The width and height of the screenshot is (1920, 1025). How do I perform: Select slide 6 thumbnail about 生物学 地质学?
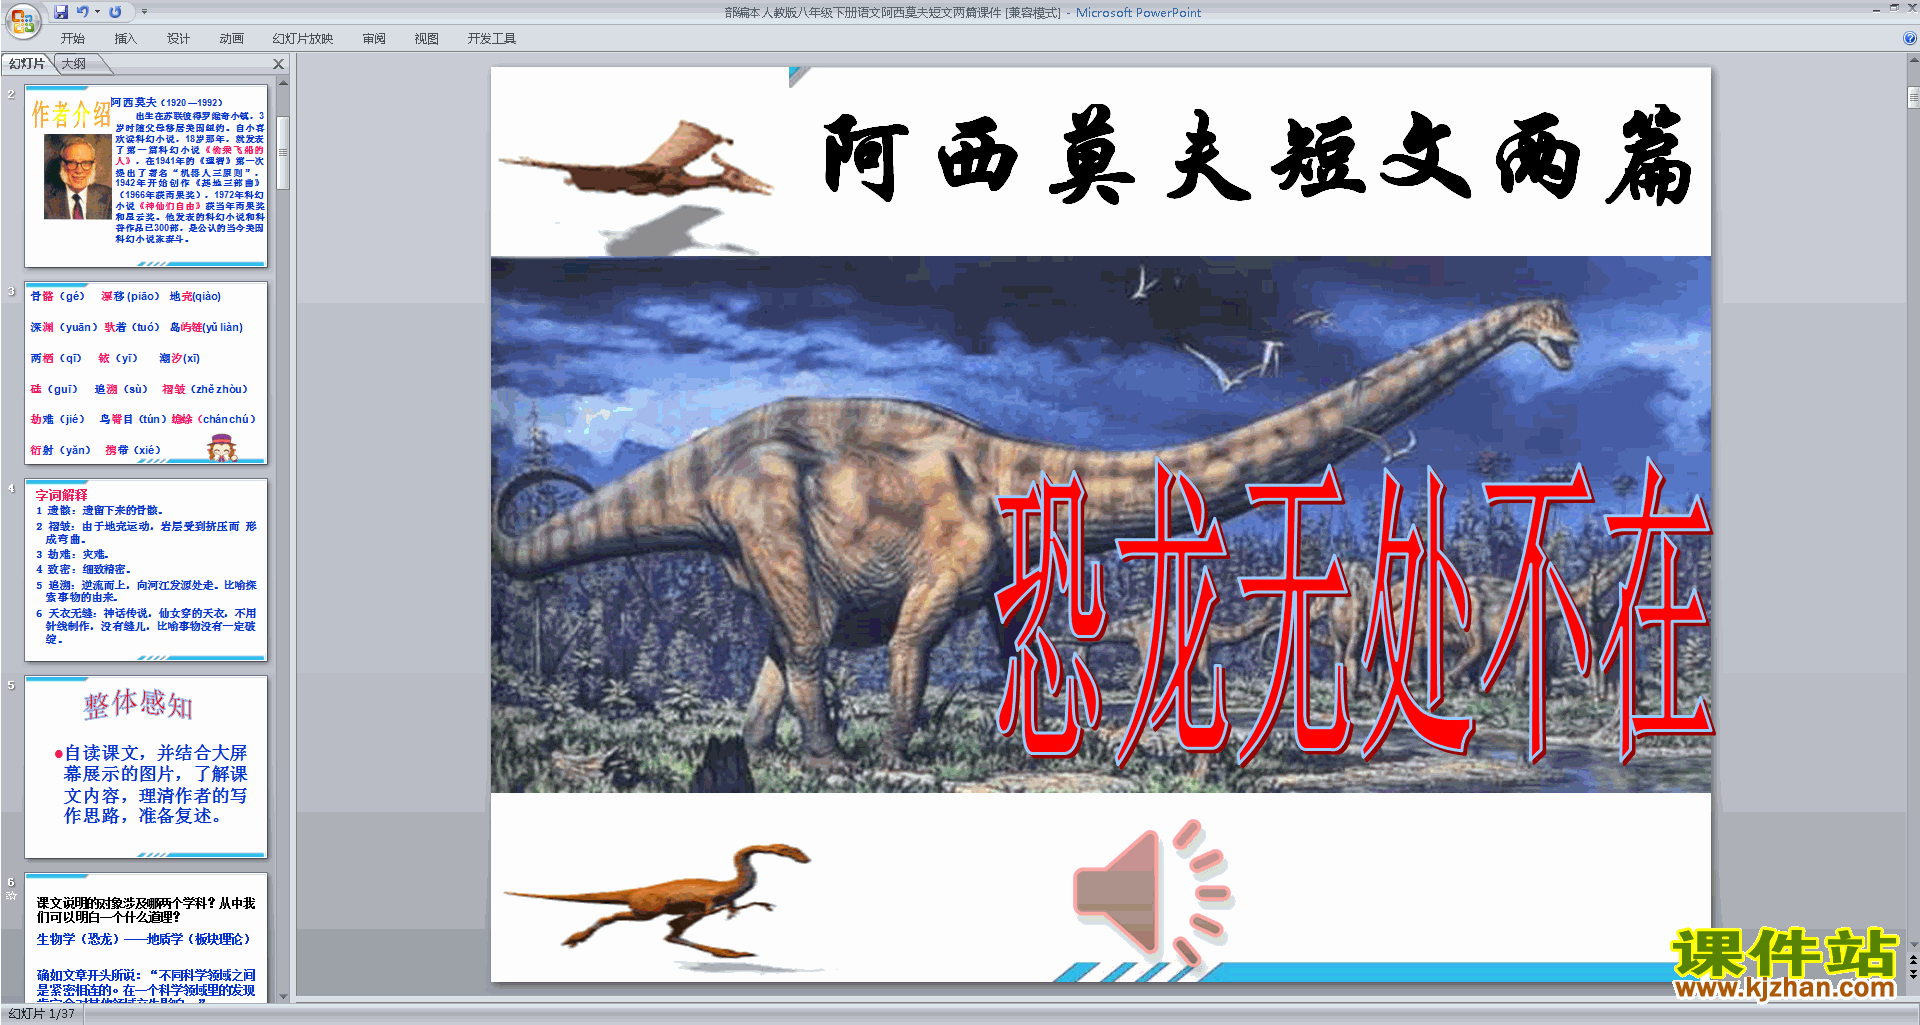[146, 938]
